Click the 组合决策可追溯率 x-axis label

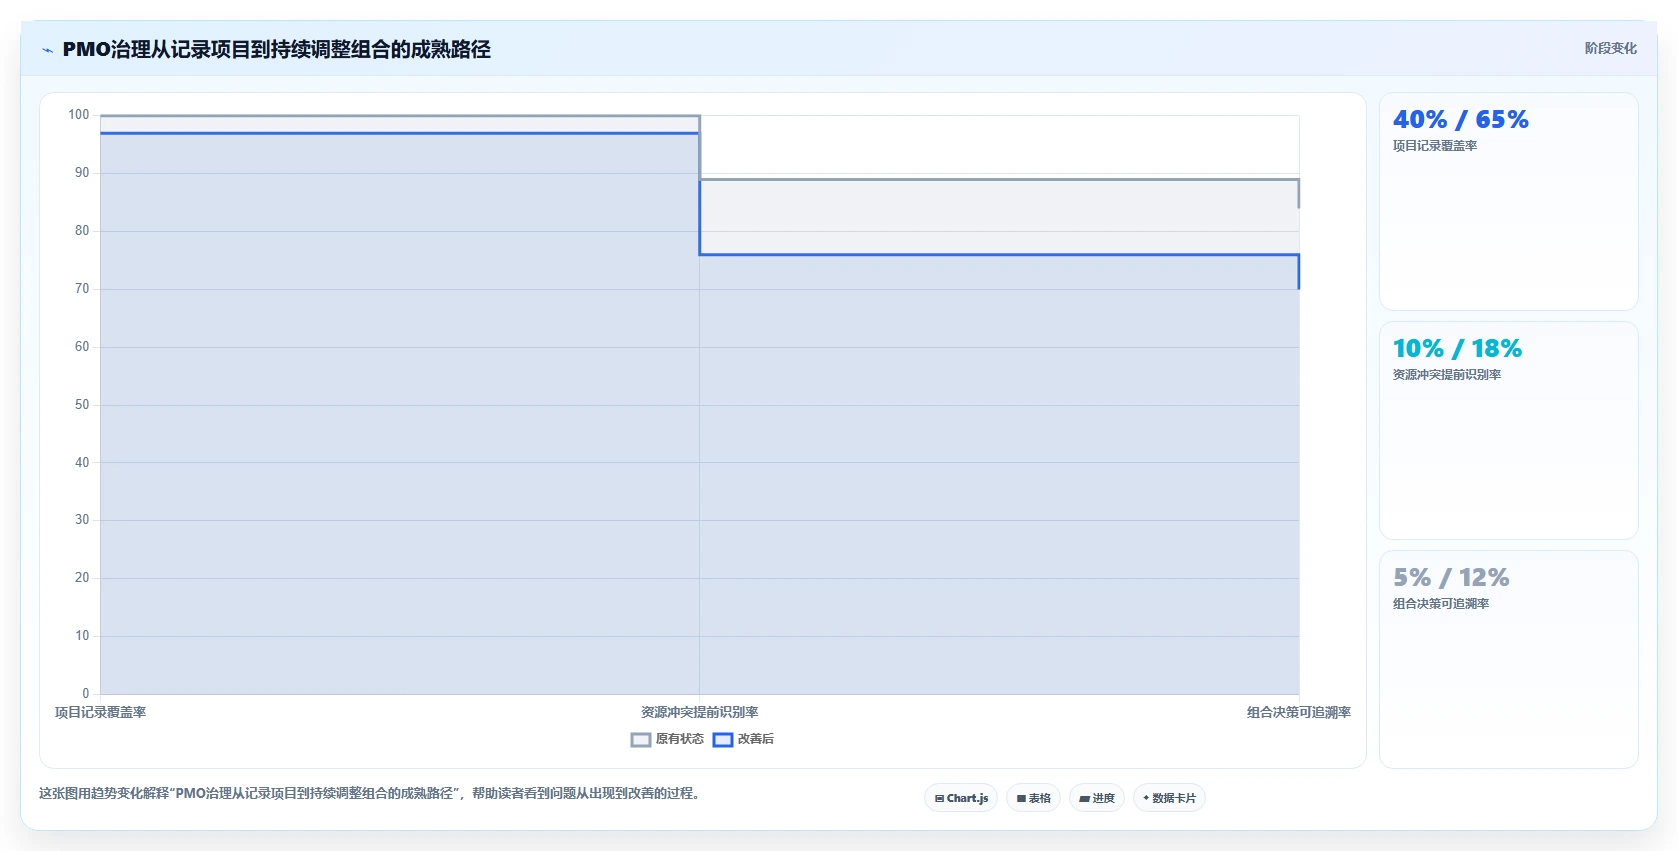[x=1299, y=713]
